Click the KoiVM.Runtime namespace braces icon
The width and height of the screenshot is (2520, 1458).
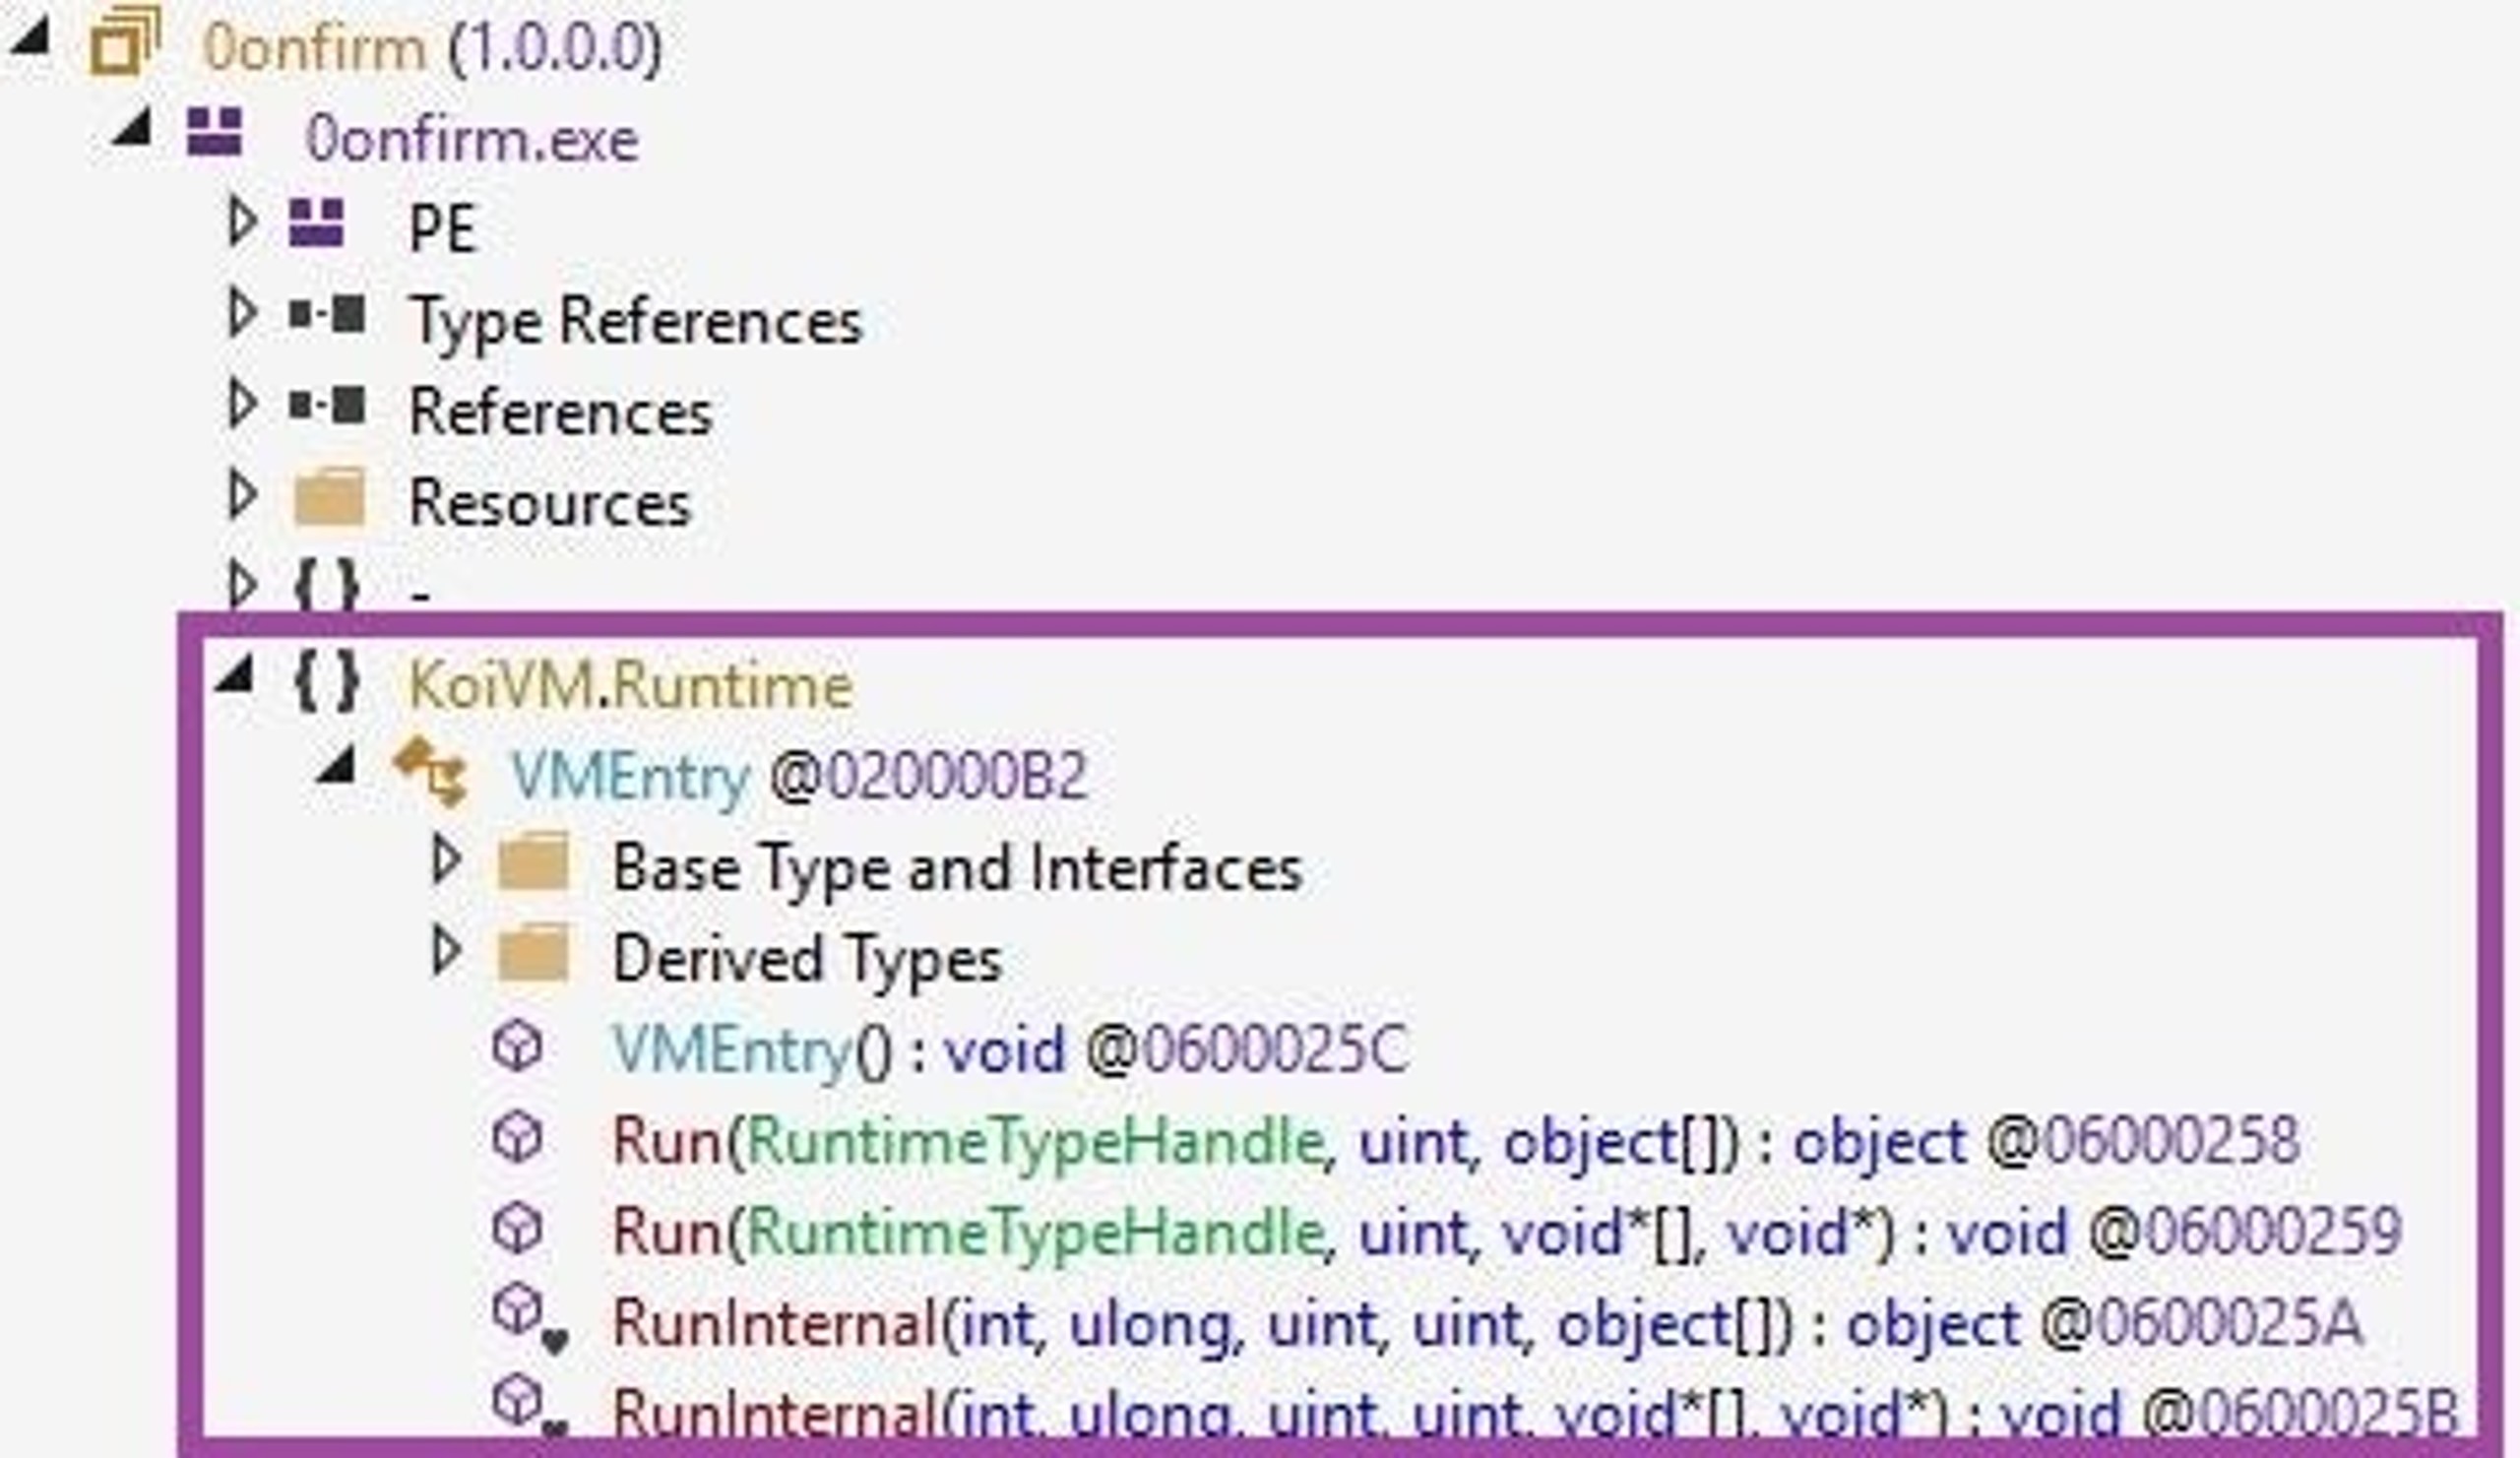pyautogui.click(x=326, y=683)
